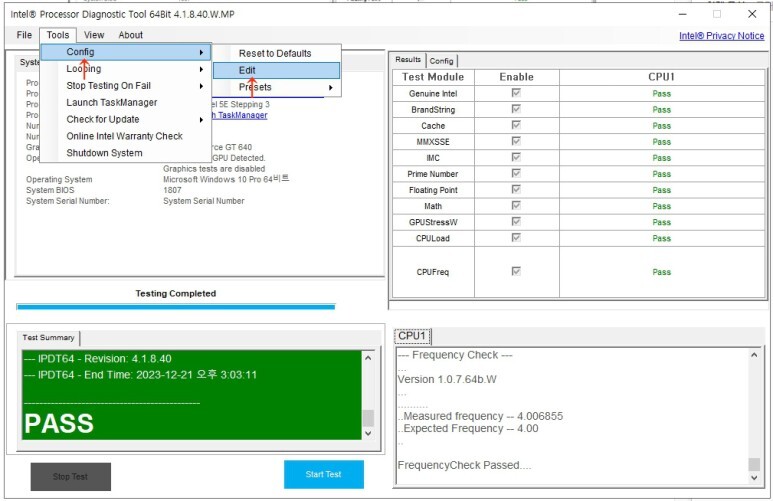This screenshot has width=773, height=501.
Task: Click the Measured frequency line
Action: [x=481, y=416]
